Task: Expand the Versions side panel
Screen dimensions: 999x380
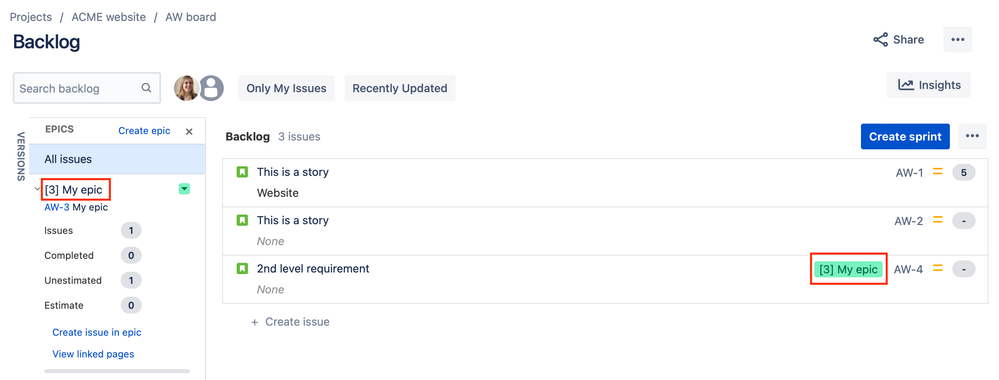Action: pyautogui.click(x=20, y=157)
